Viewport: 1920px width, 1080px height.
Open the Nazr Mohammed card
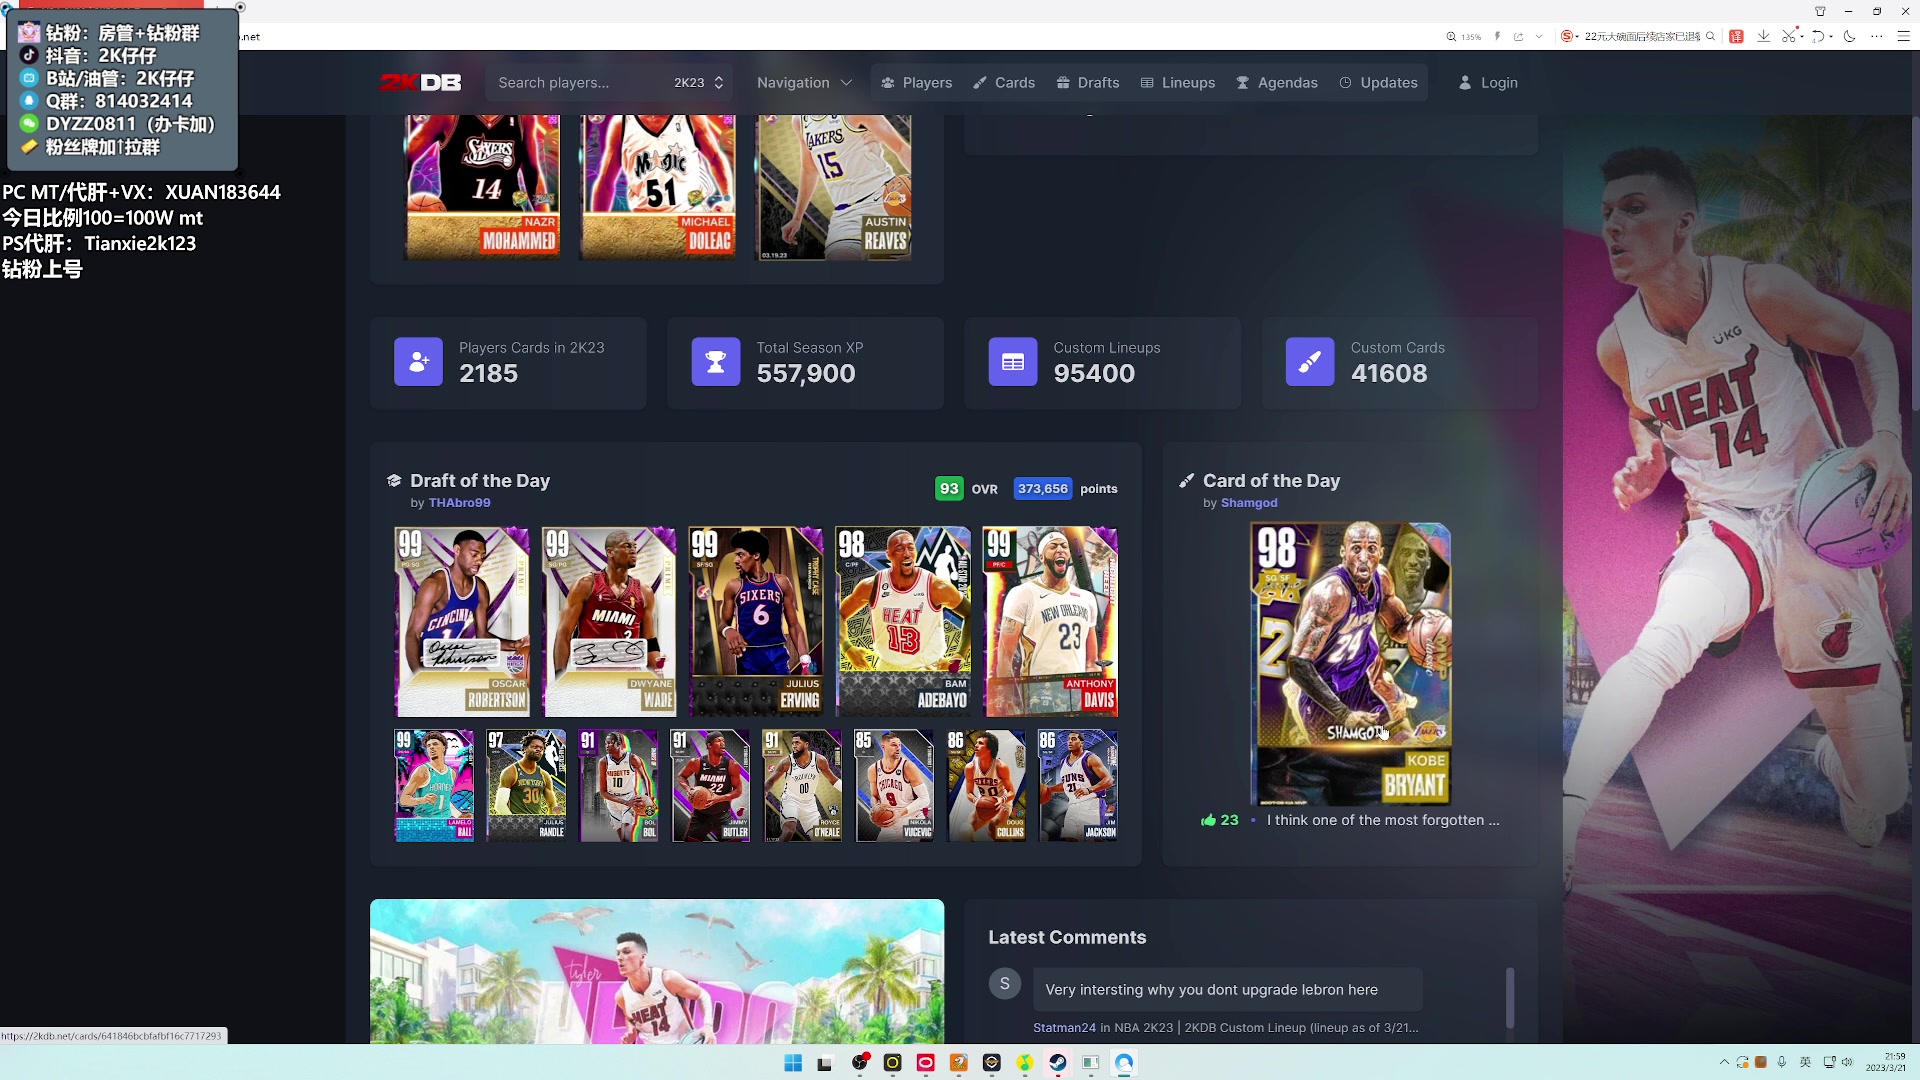pyautogui.click(x=482, y=187)
